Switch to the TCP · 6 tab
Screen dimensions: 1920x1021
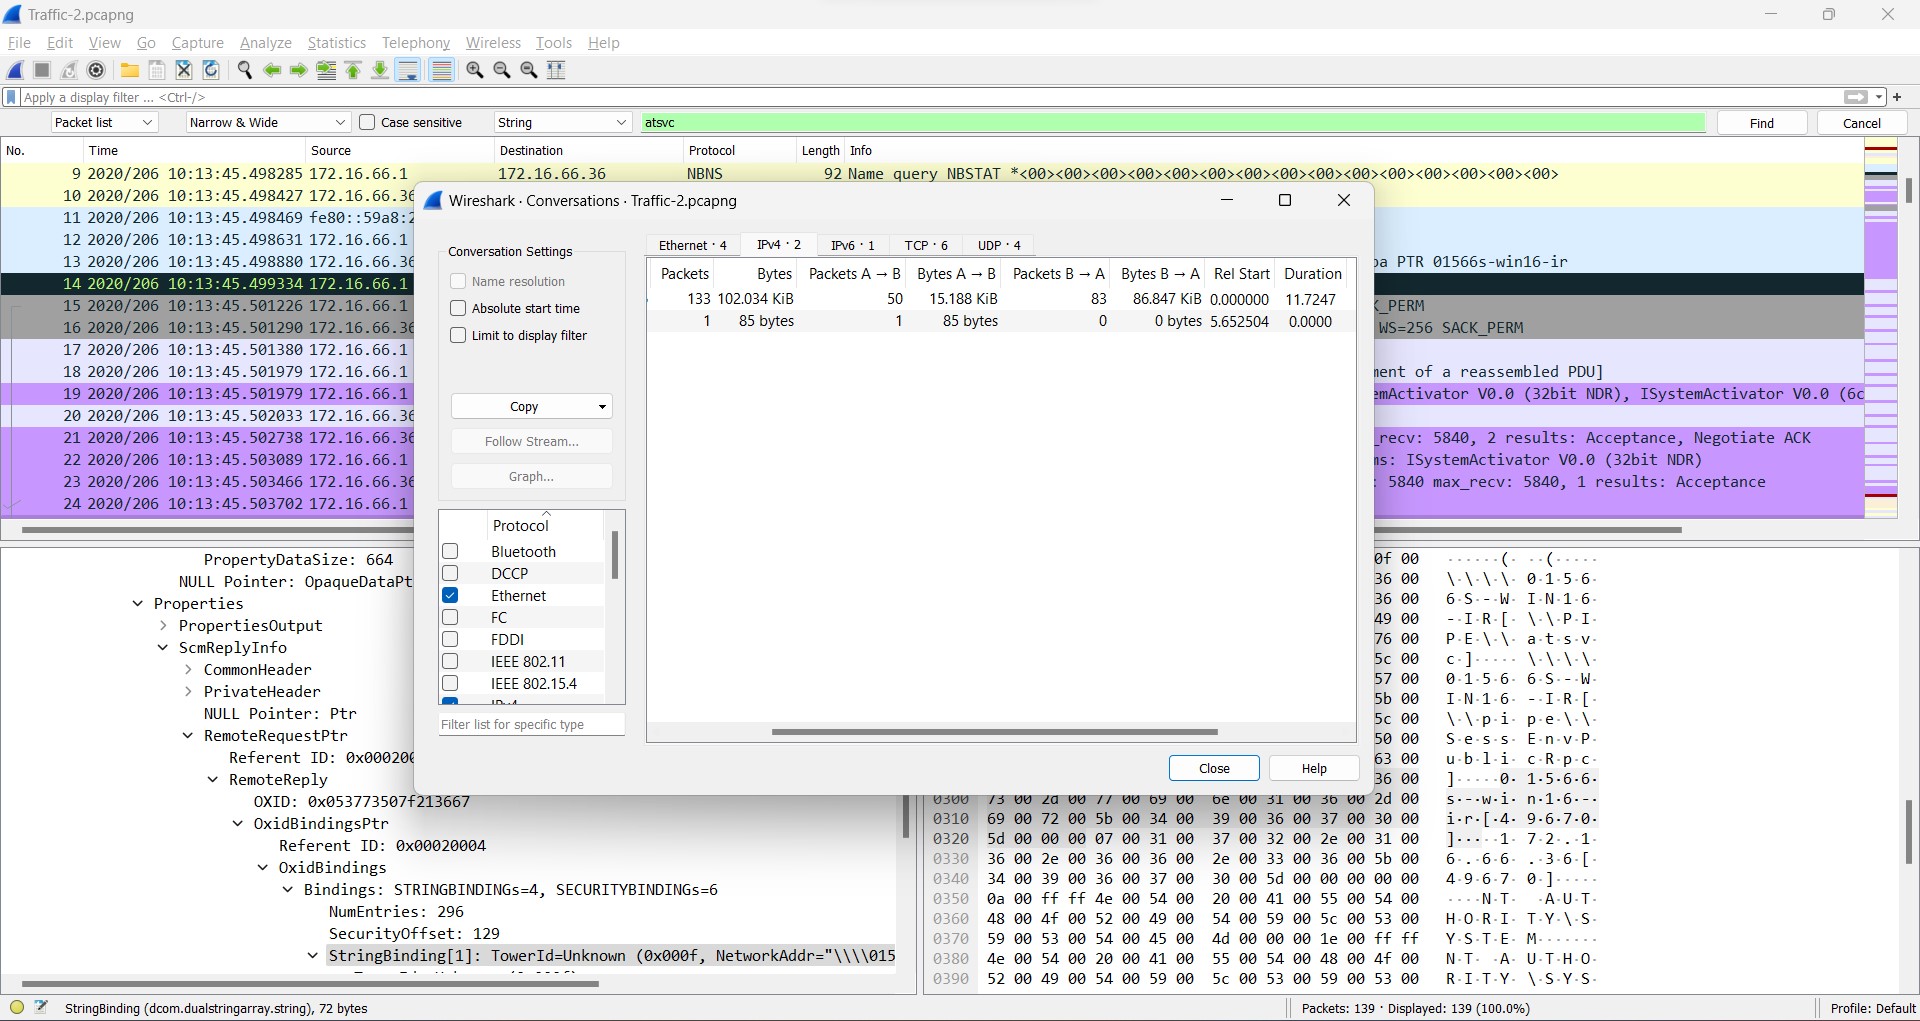pyautogui.click(x=925, y=245)
